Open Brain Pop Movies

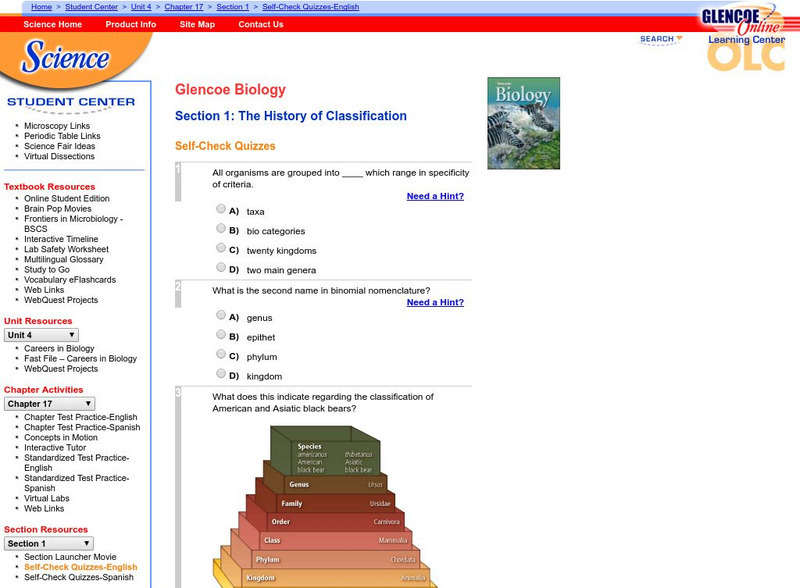[x=58, y=208]
